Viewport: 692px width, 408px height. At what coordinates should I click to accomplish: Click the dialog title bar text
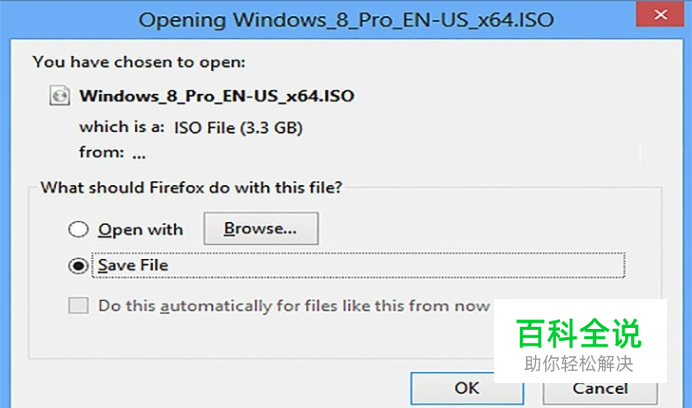click(x=346, y=20)
